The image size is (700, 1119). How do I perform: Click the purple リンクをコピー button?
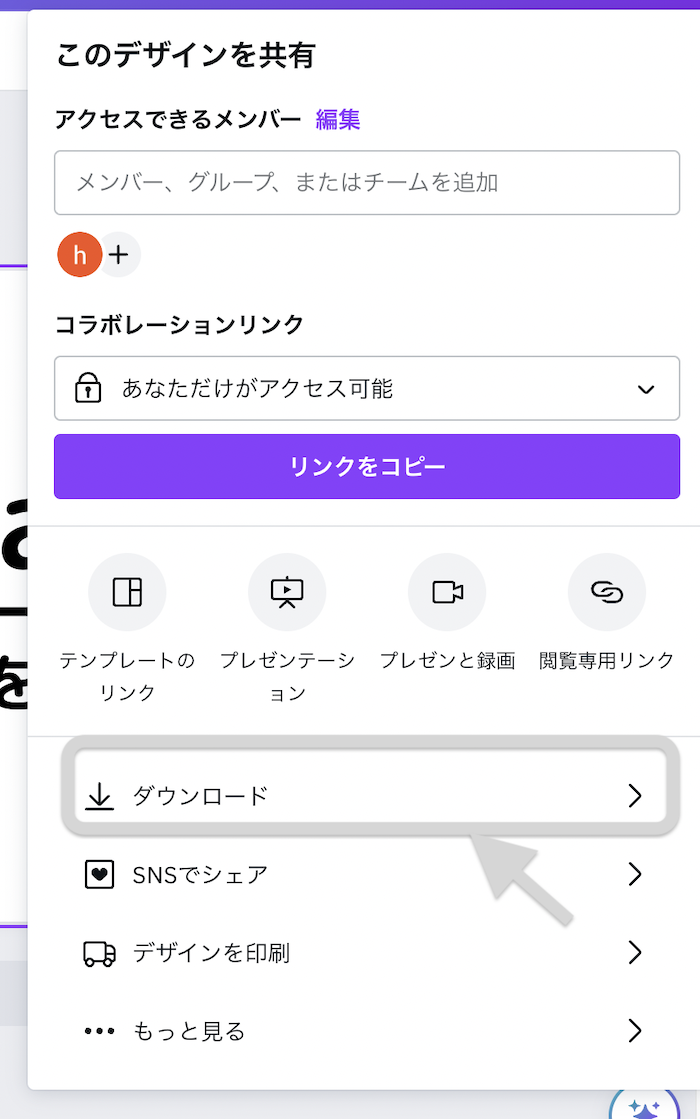point(367,466)
